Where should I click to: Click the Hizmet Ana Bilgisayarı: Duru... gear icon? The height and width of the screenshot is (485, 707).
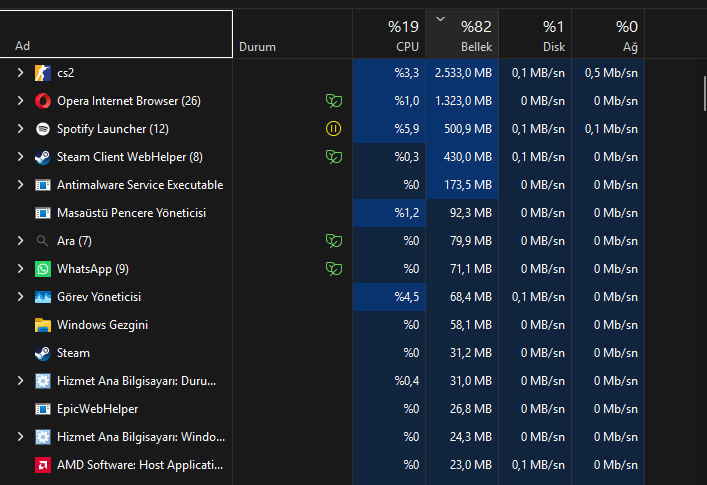click(x=43, y=381)
